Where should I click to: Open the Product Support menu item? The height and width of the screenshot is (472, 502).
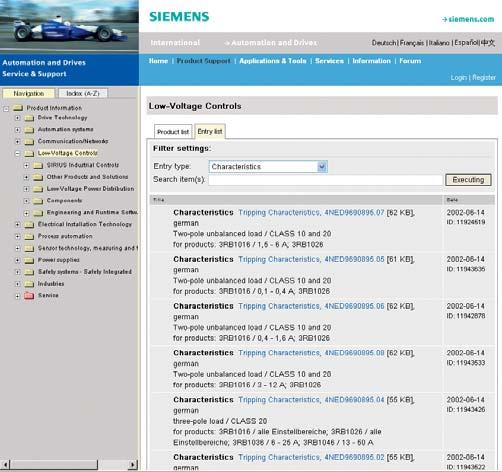click(x=203, y=61)
